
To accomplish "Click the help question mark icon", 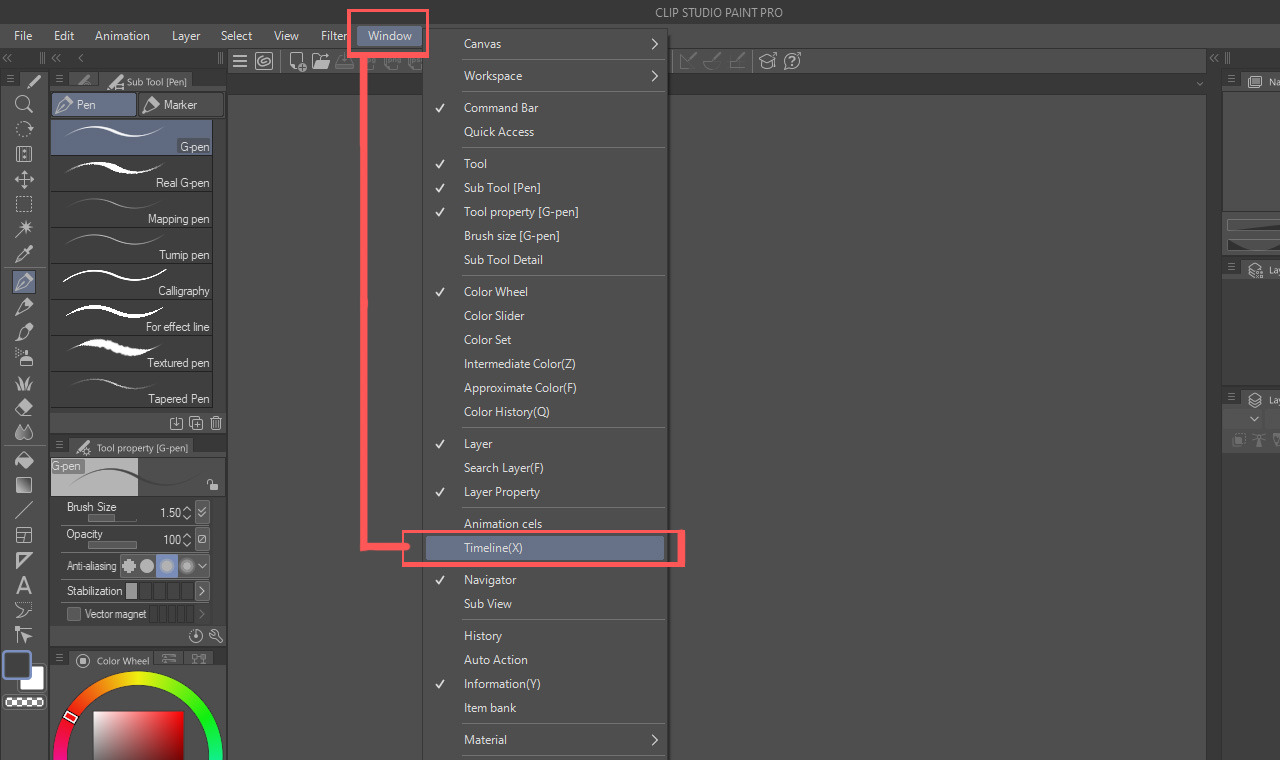I will point(792,61).
